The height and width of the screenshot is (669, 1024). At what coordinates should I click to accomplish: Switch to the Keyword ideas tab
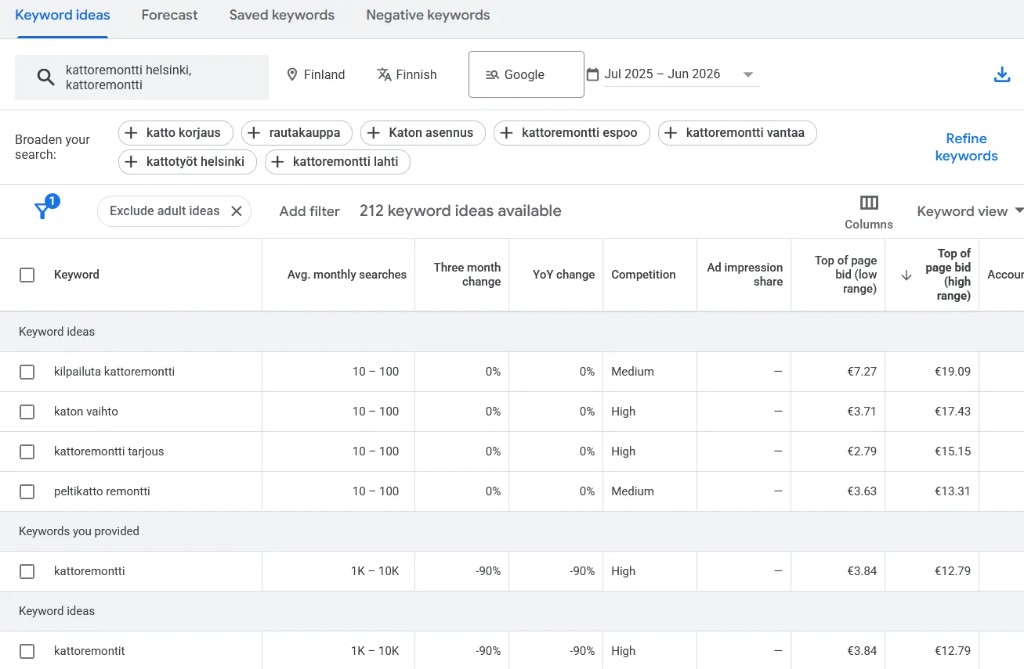click(x=63, y=15)
